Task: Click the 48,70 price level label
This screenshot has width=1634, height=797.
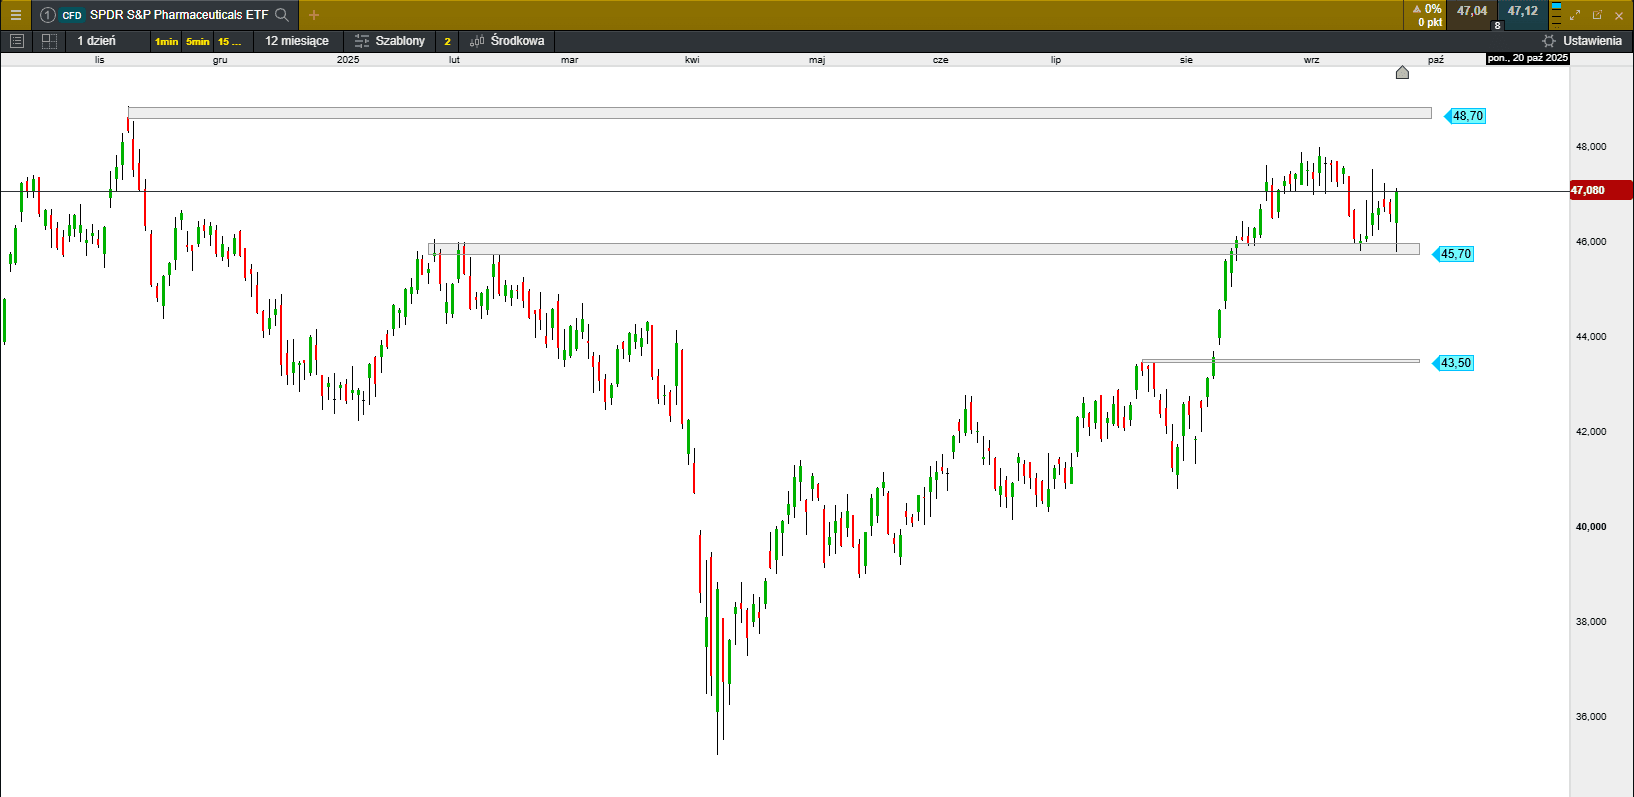Action: click(x=1468, y=116)
